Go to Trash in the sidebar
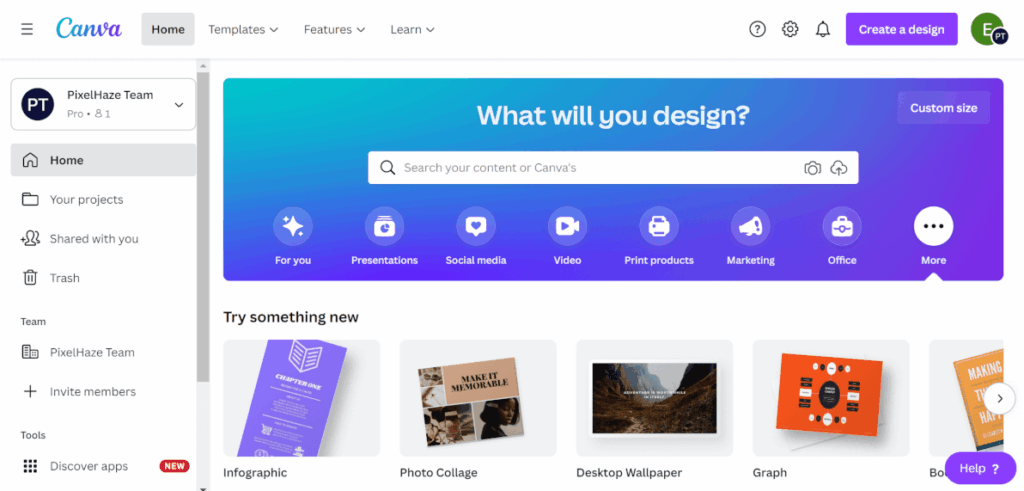Image resolution: width=1024 pixels, height=491 pixels. (103, 277)
